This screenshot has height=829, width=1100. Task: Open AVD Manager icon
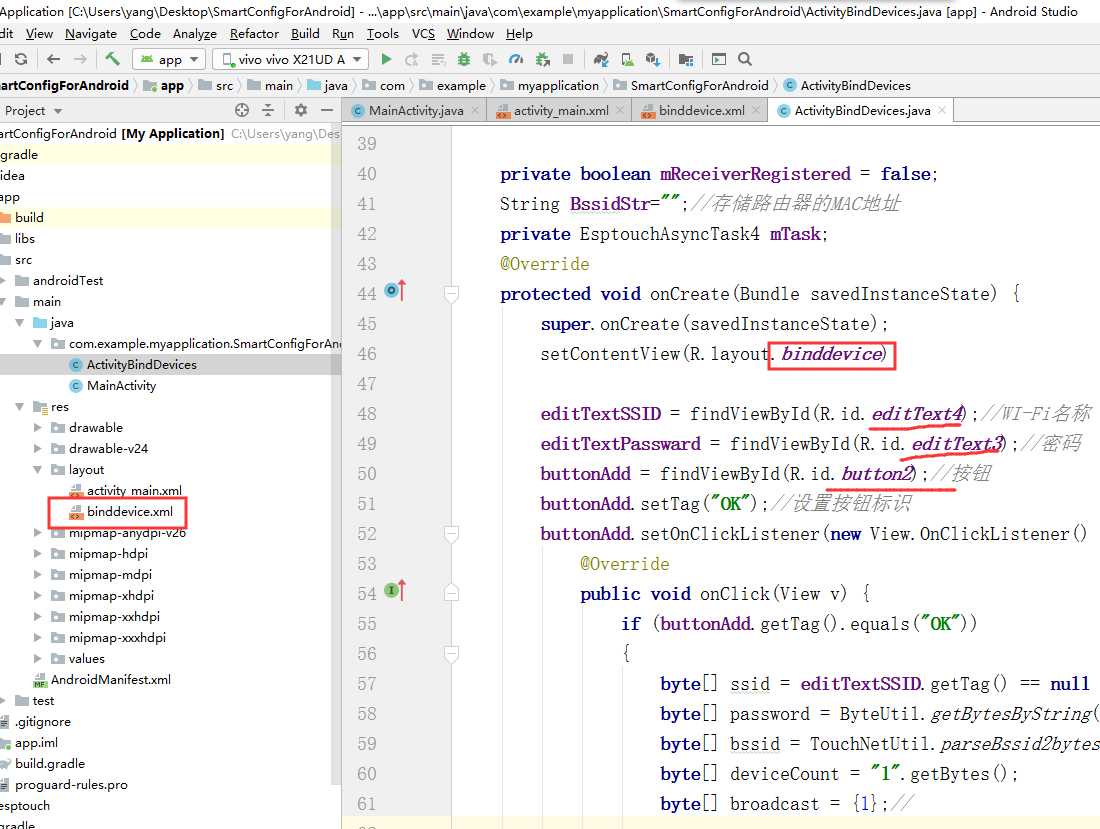pos(627,60)
